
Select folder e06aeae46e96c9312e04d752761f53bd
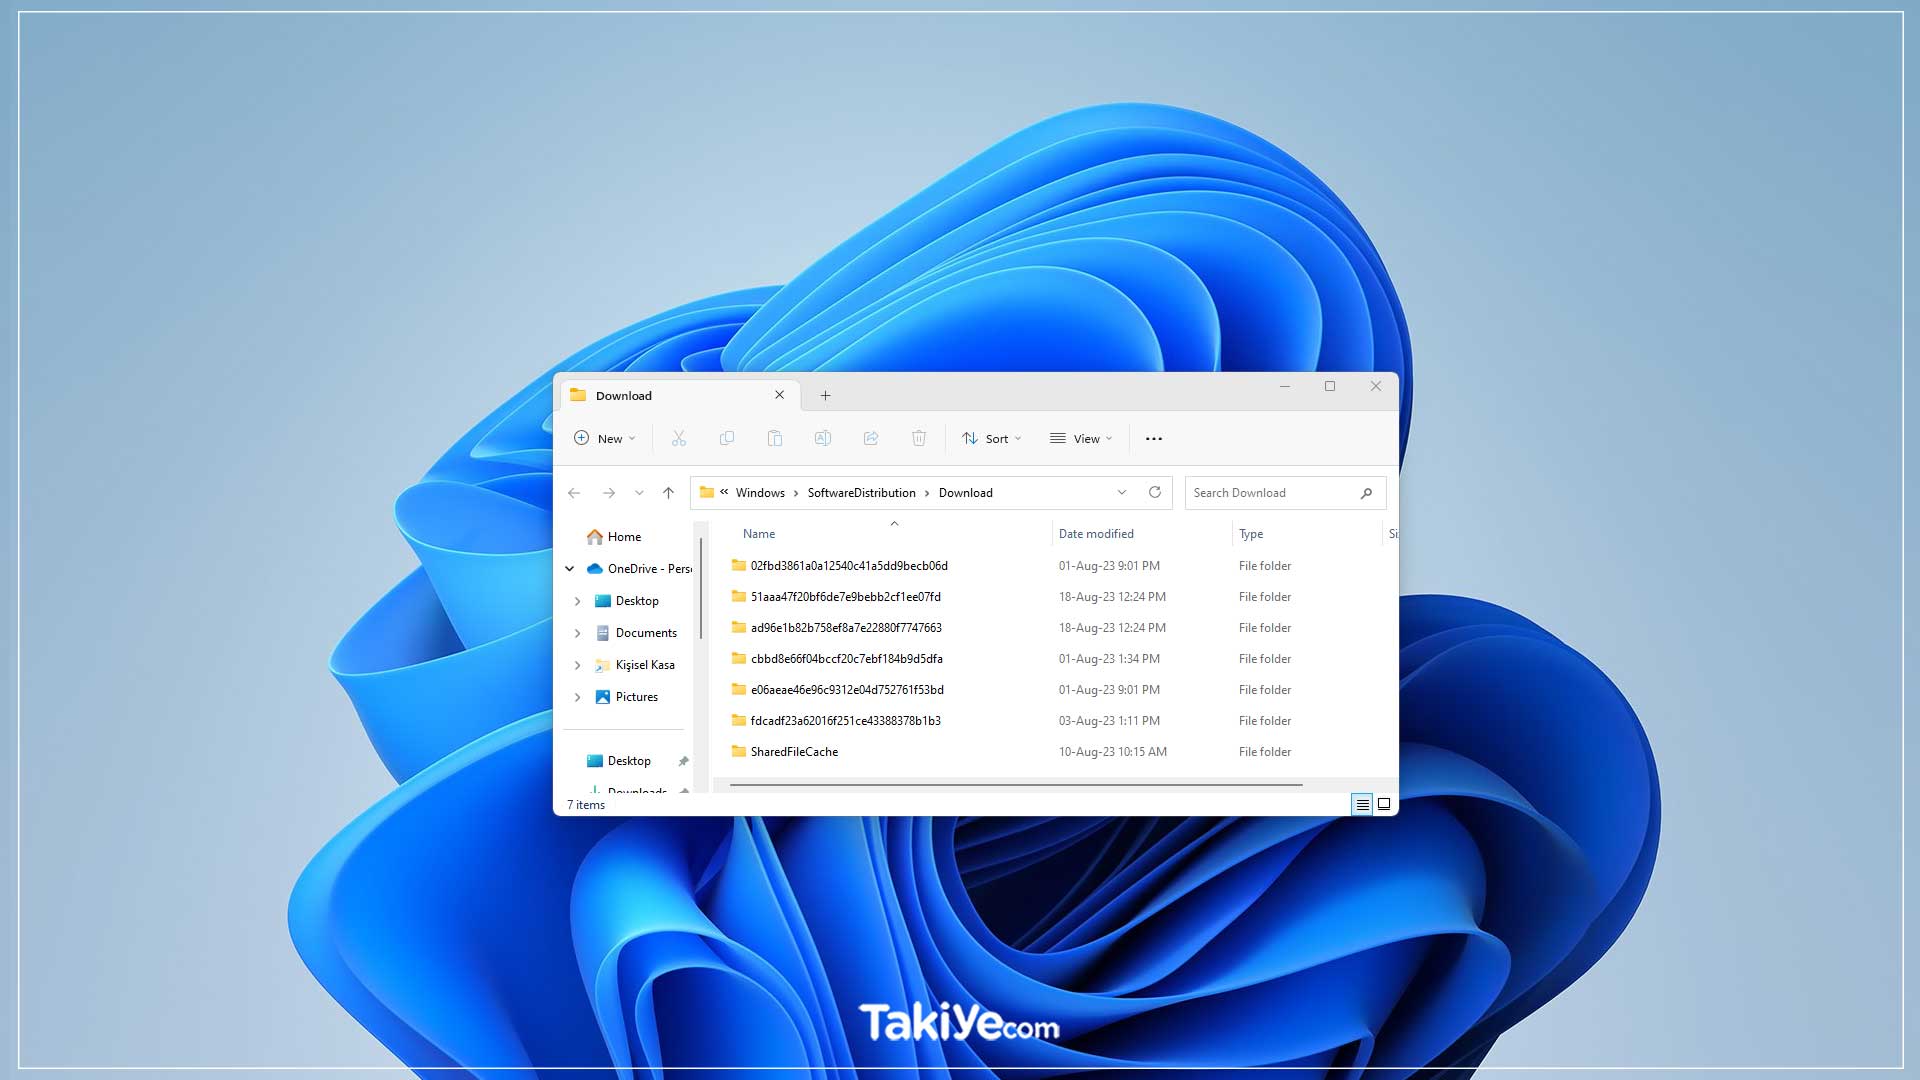847,690
